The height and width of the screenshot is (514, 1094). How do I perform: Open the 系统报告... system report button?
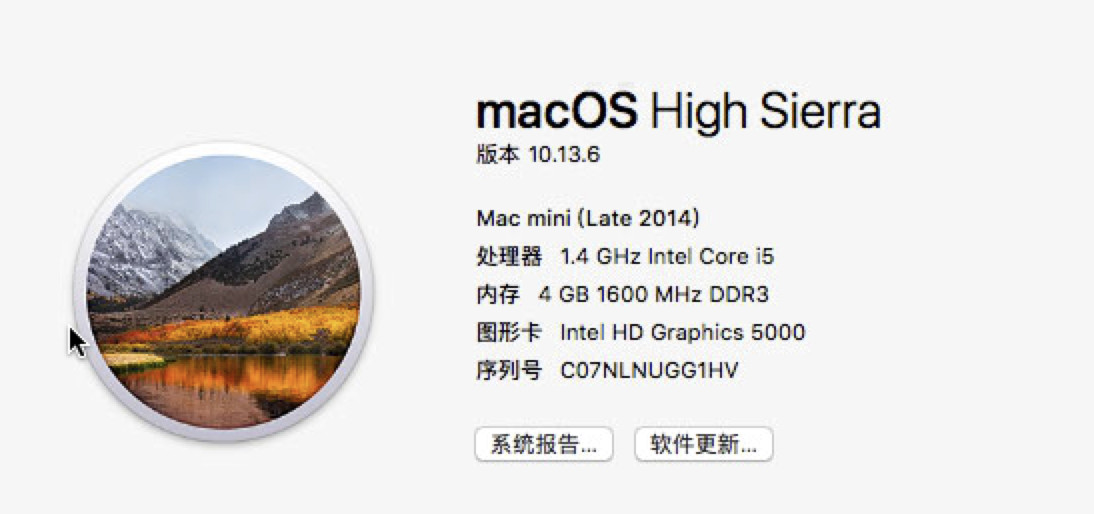[x=543, y=444]
